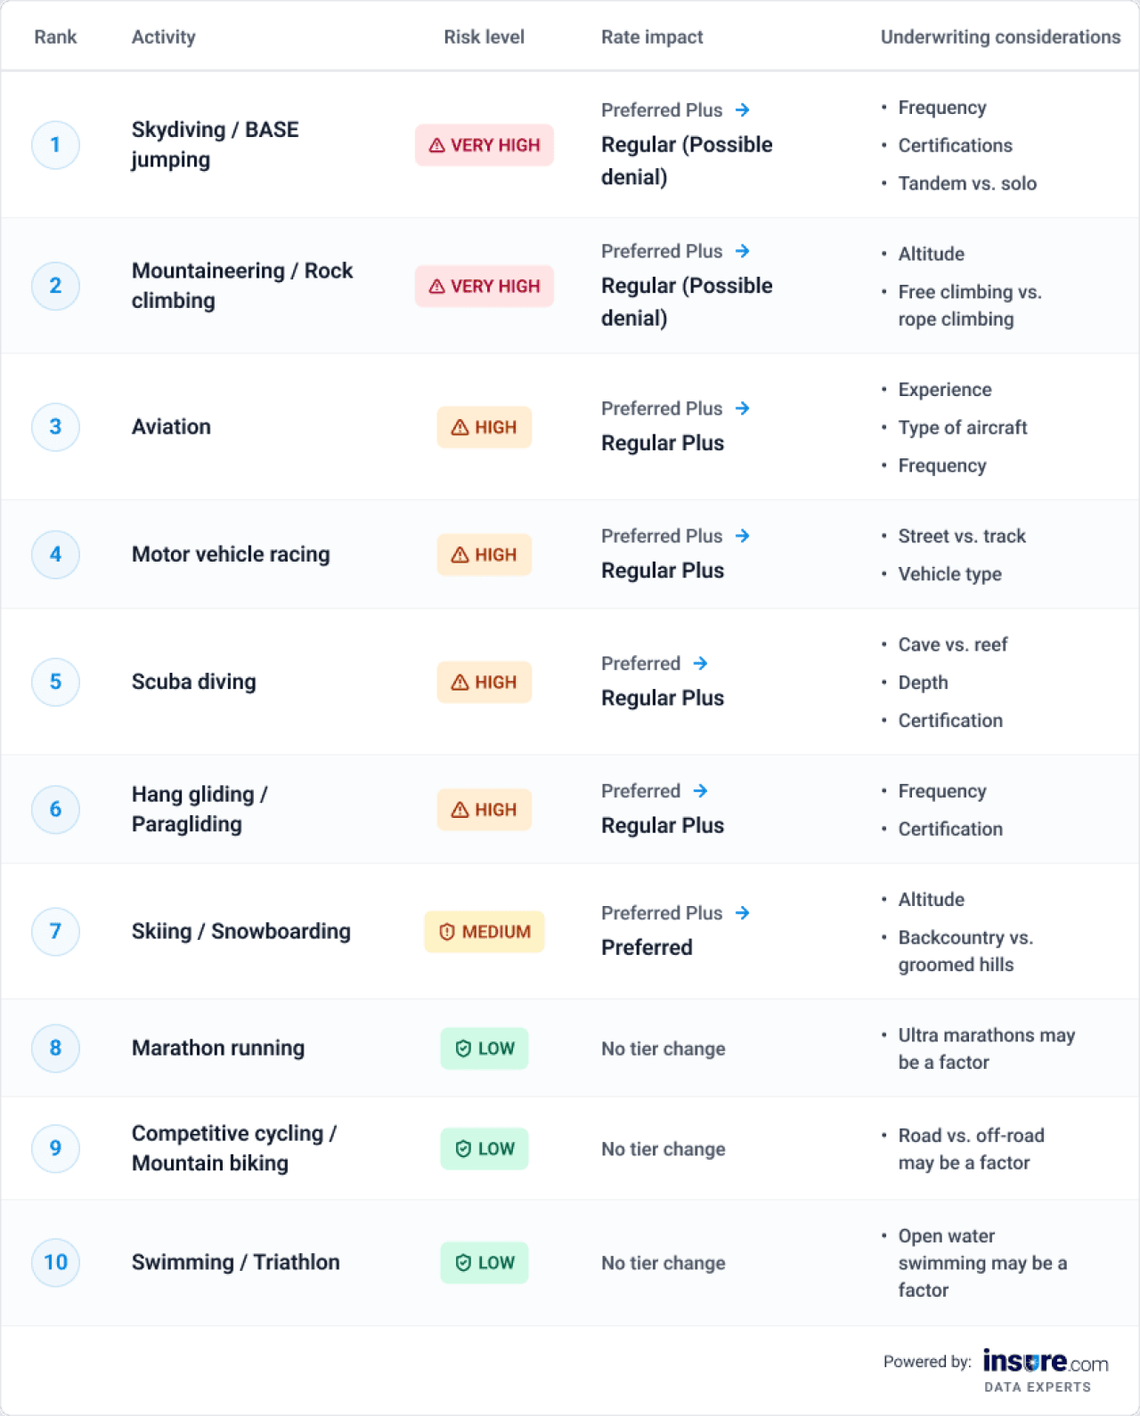Screen dimensions: 1140x1416
Task: Click the HIGH badge for Scuba diving
Action: [484, 682]
